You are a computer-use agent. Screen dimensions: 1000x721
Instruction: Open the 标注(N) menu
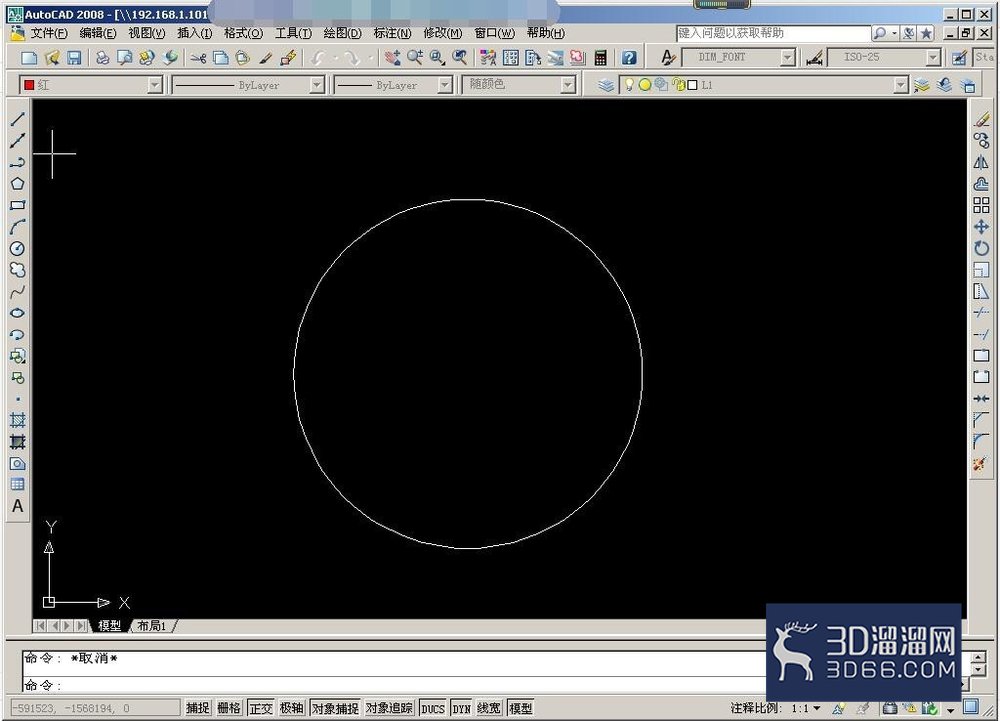392,33
